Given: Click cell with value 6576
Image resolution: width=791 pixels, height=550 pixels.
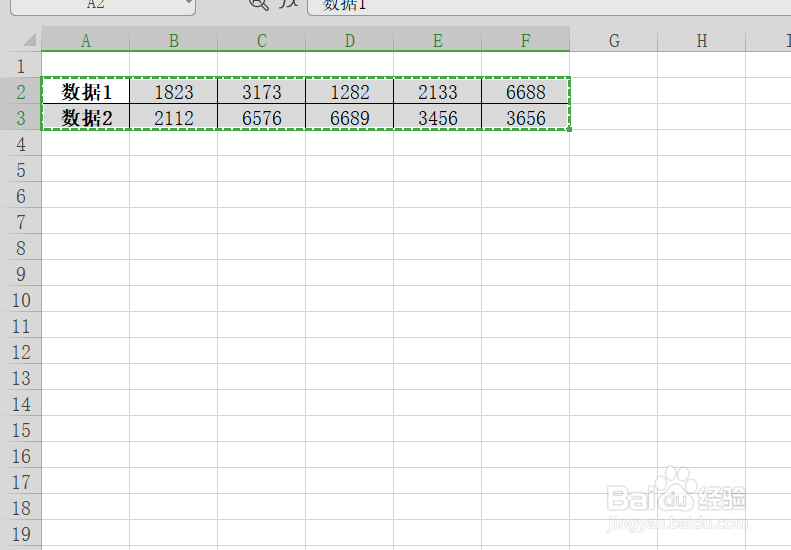Looking at the screenshot, I should tap(261, 117).
